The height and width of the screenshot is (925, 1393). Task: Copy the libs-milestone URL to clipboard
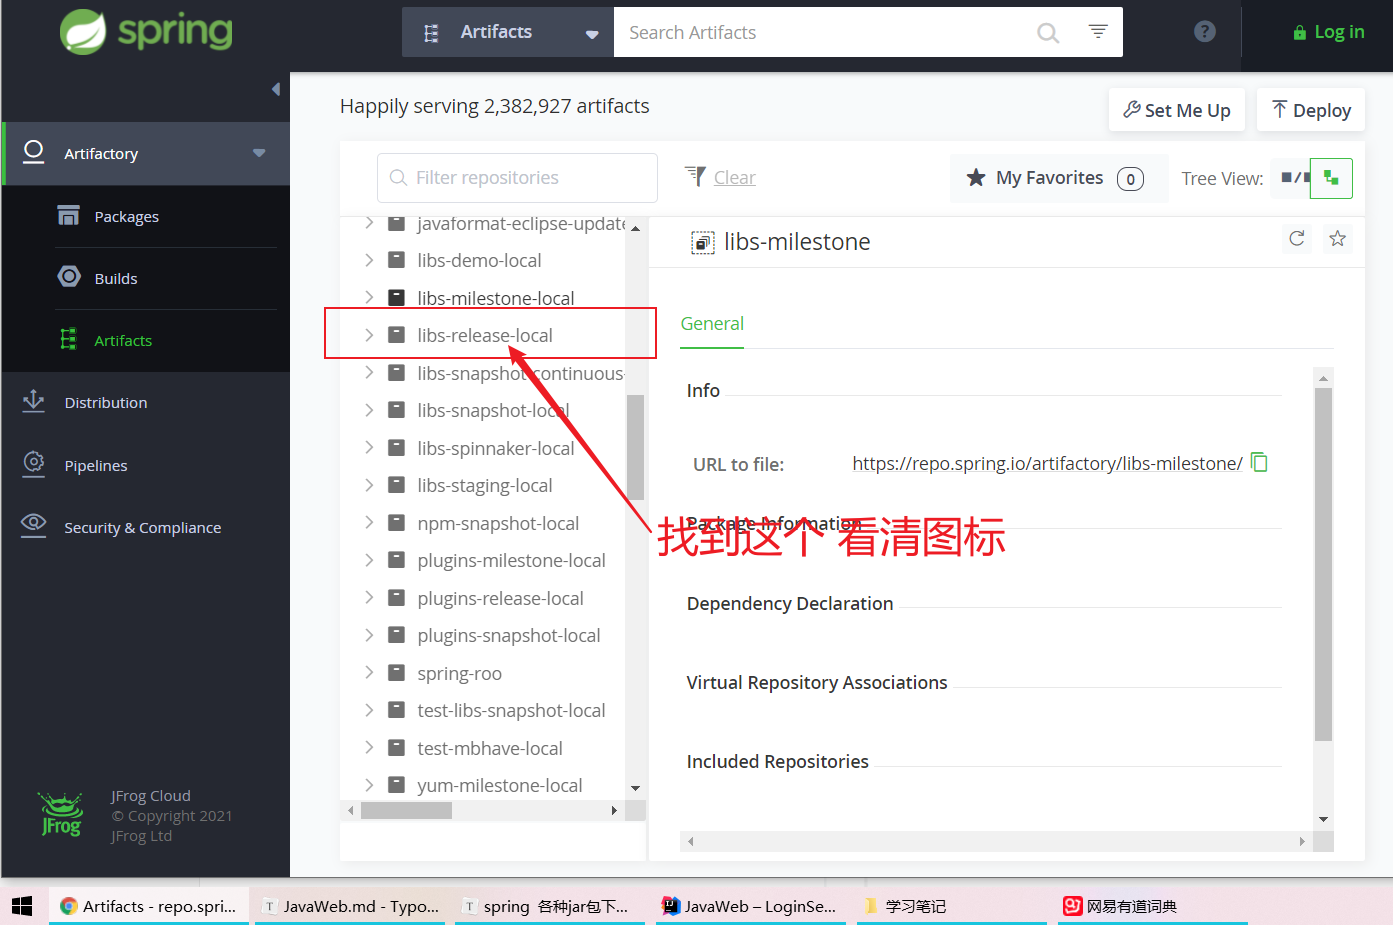[x=1259, y=462]
